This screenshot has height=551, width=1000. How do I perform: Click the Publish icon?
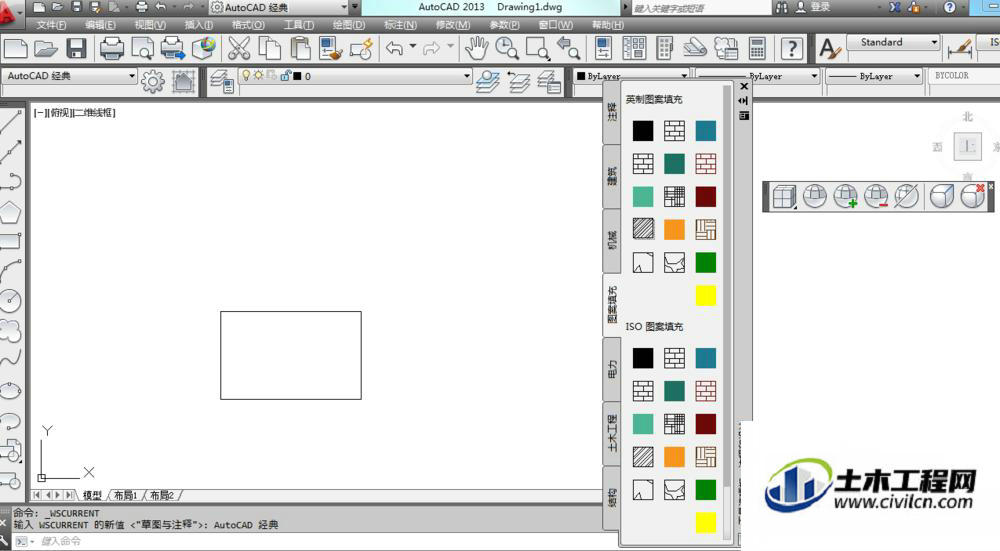173,48
